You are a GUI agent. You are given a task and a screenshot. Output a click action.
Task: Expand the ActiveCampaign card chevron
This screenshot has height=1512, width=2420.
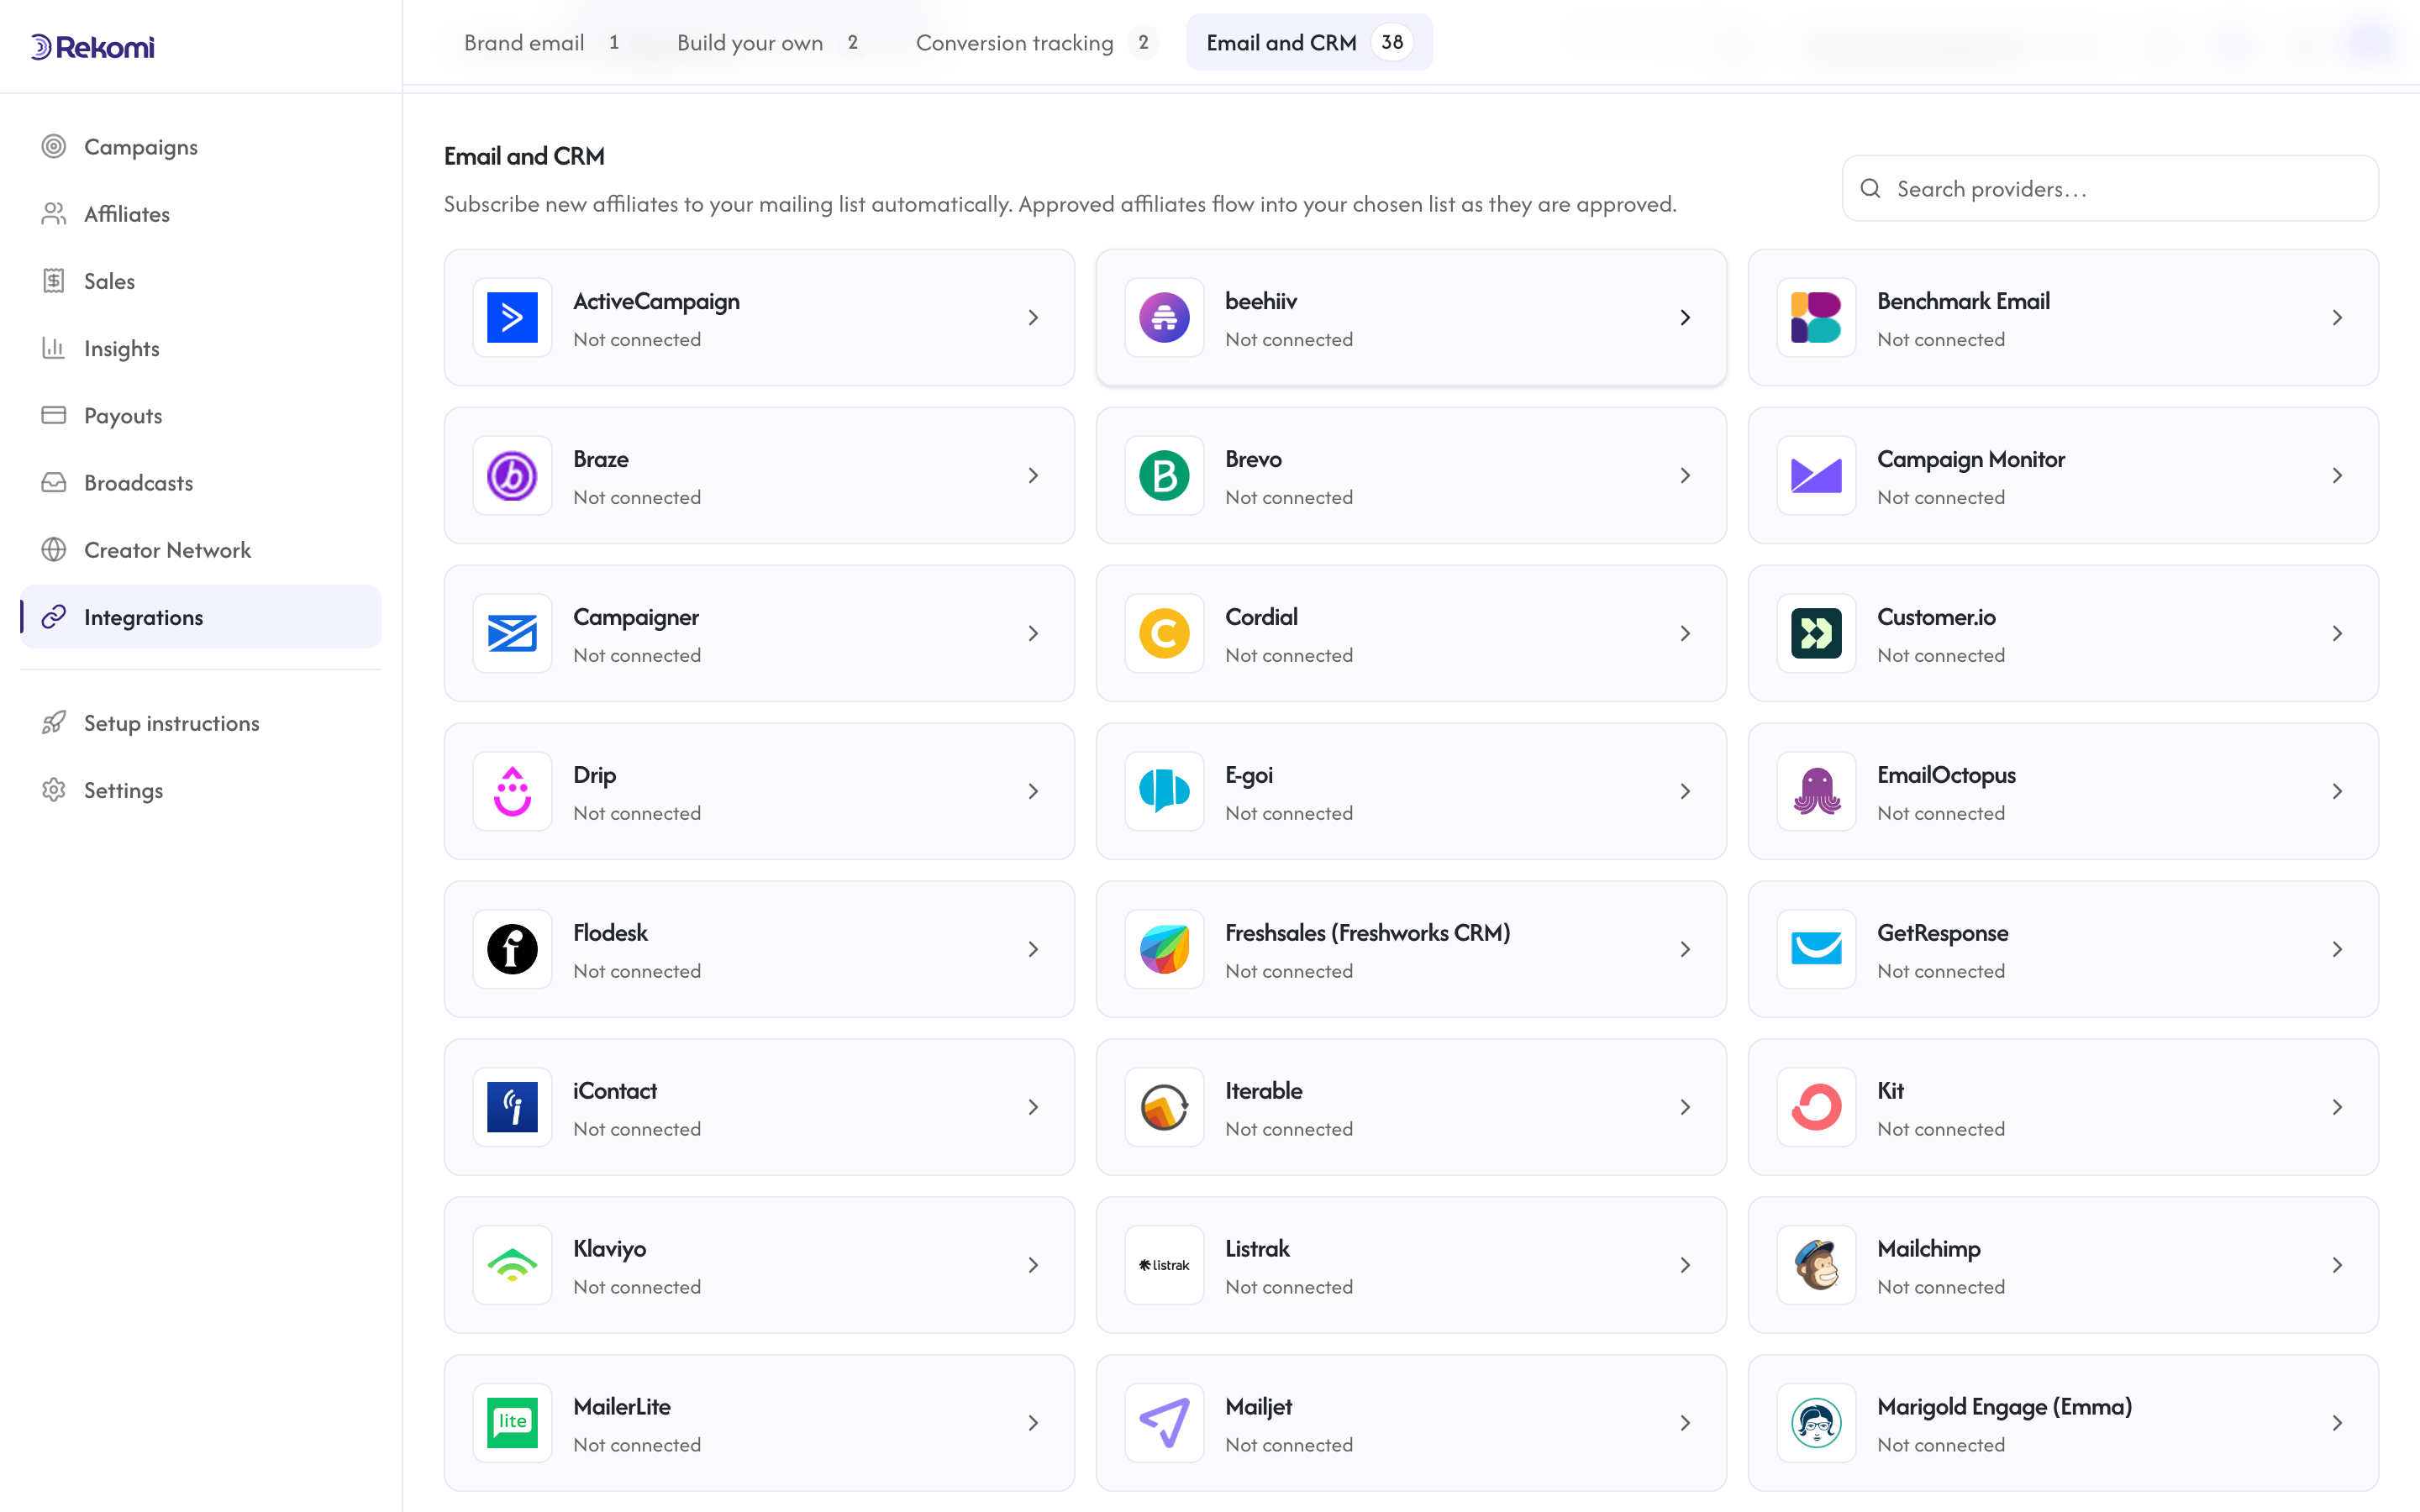(x=1033, y=317)
